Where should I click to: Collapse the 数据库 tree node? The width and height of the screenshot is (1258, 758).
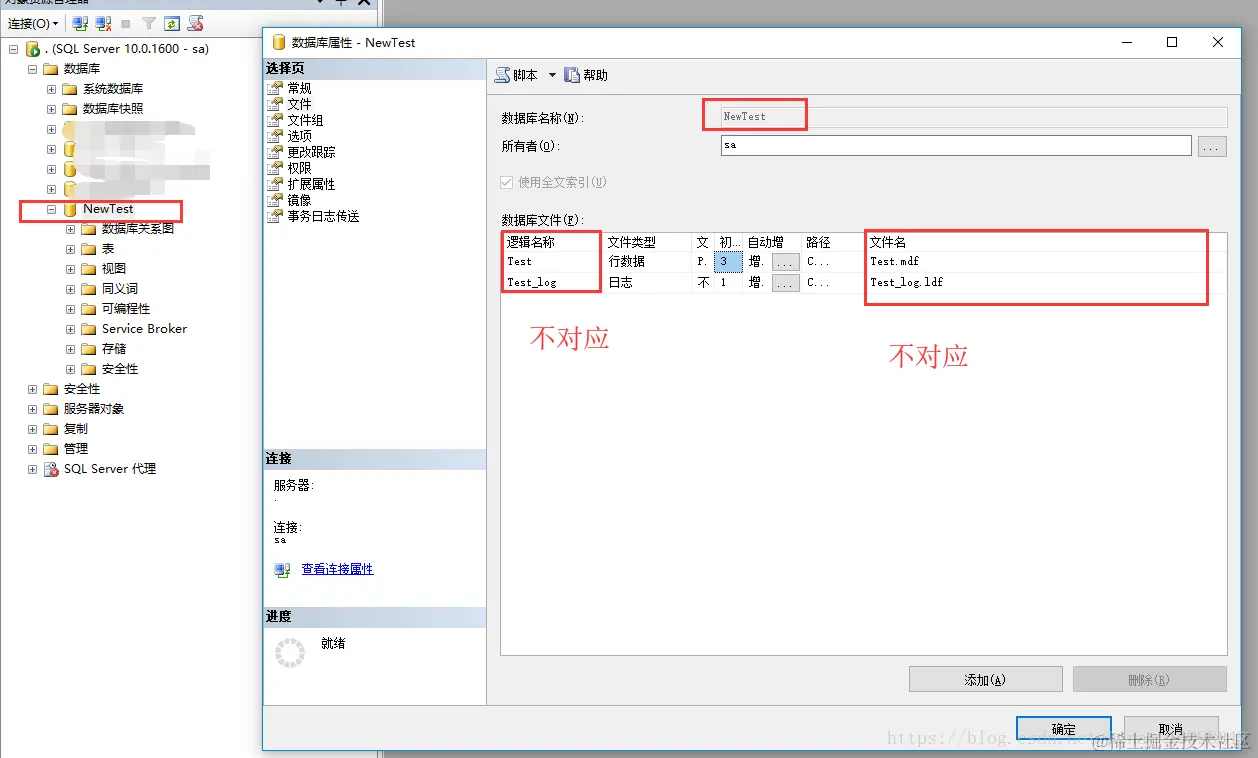click(32, 69)
